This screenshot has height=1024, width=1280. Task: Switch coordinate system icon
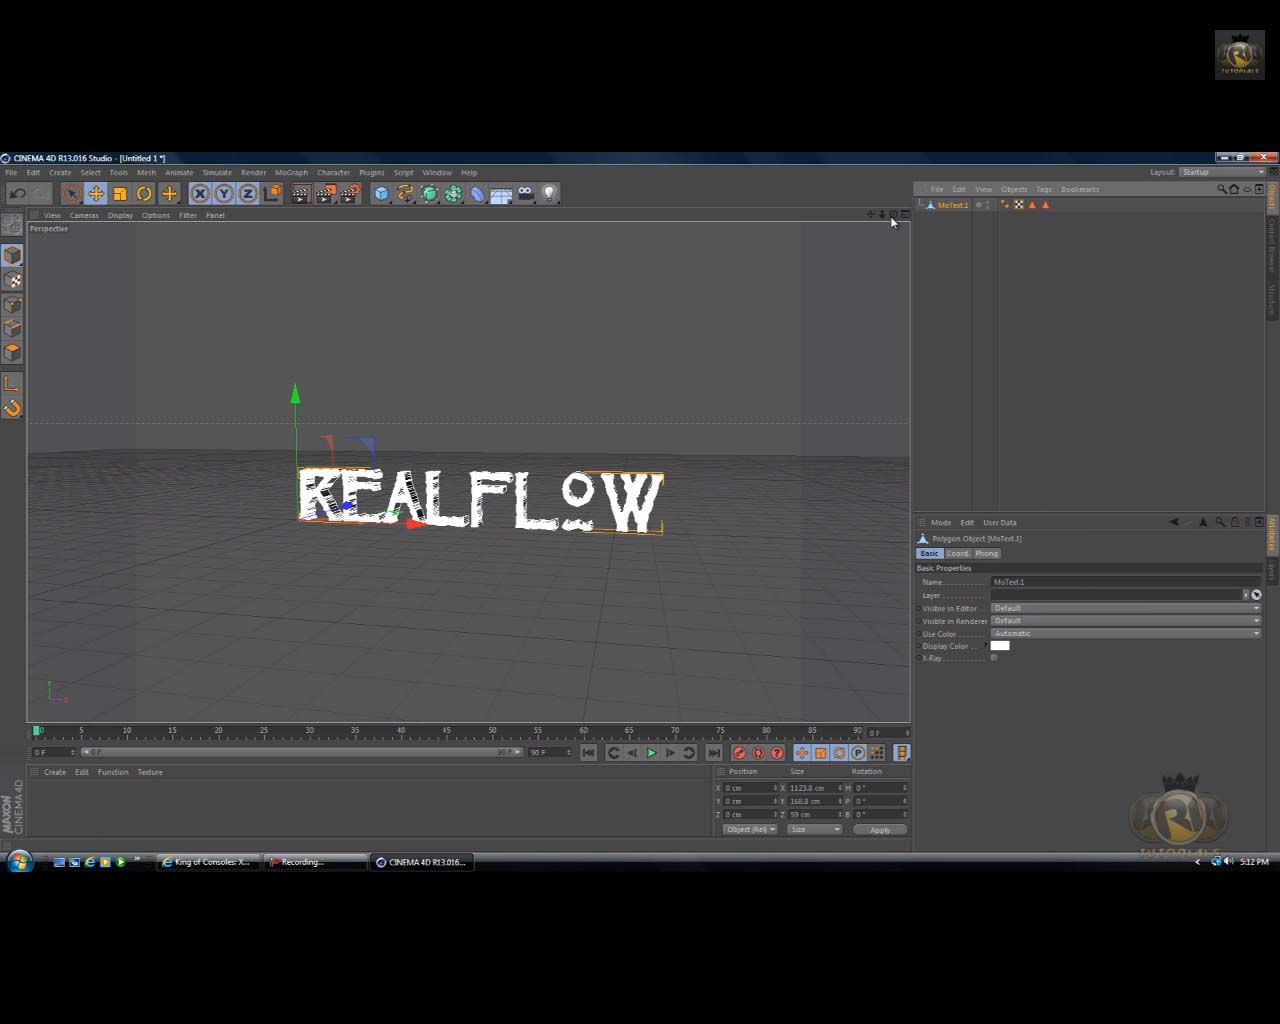[273, 194]
